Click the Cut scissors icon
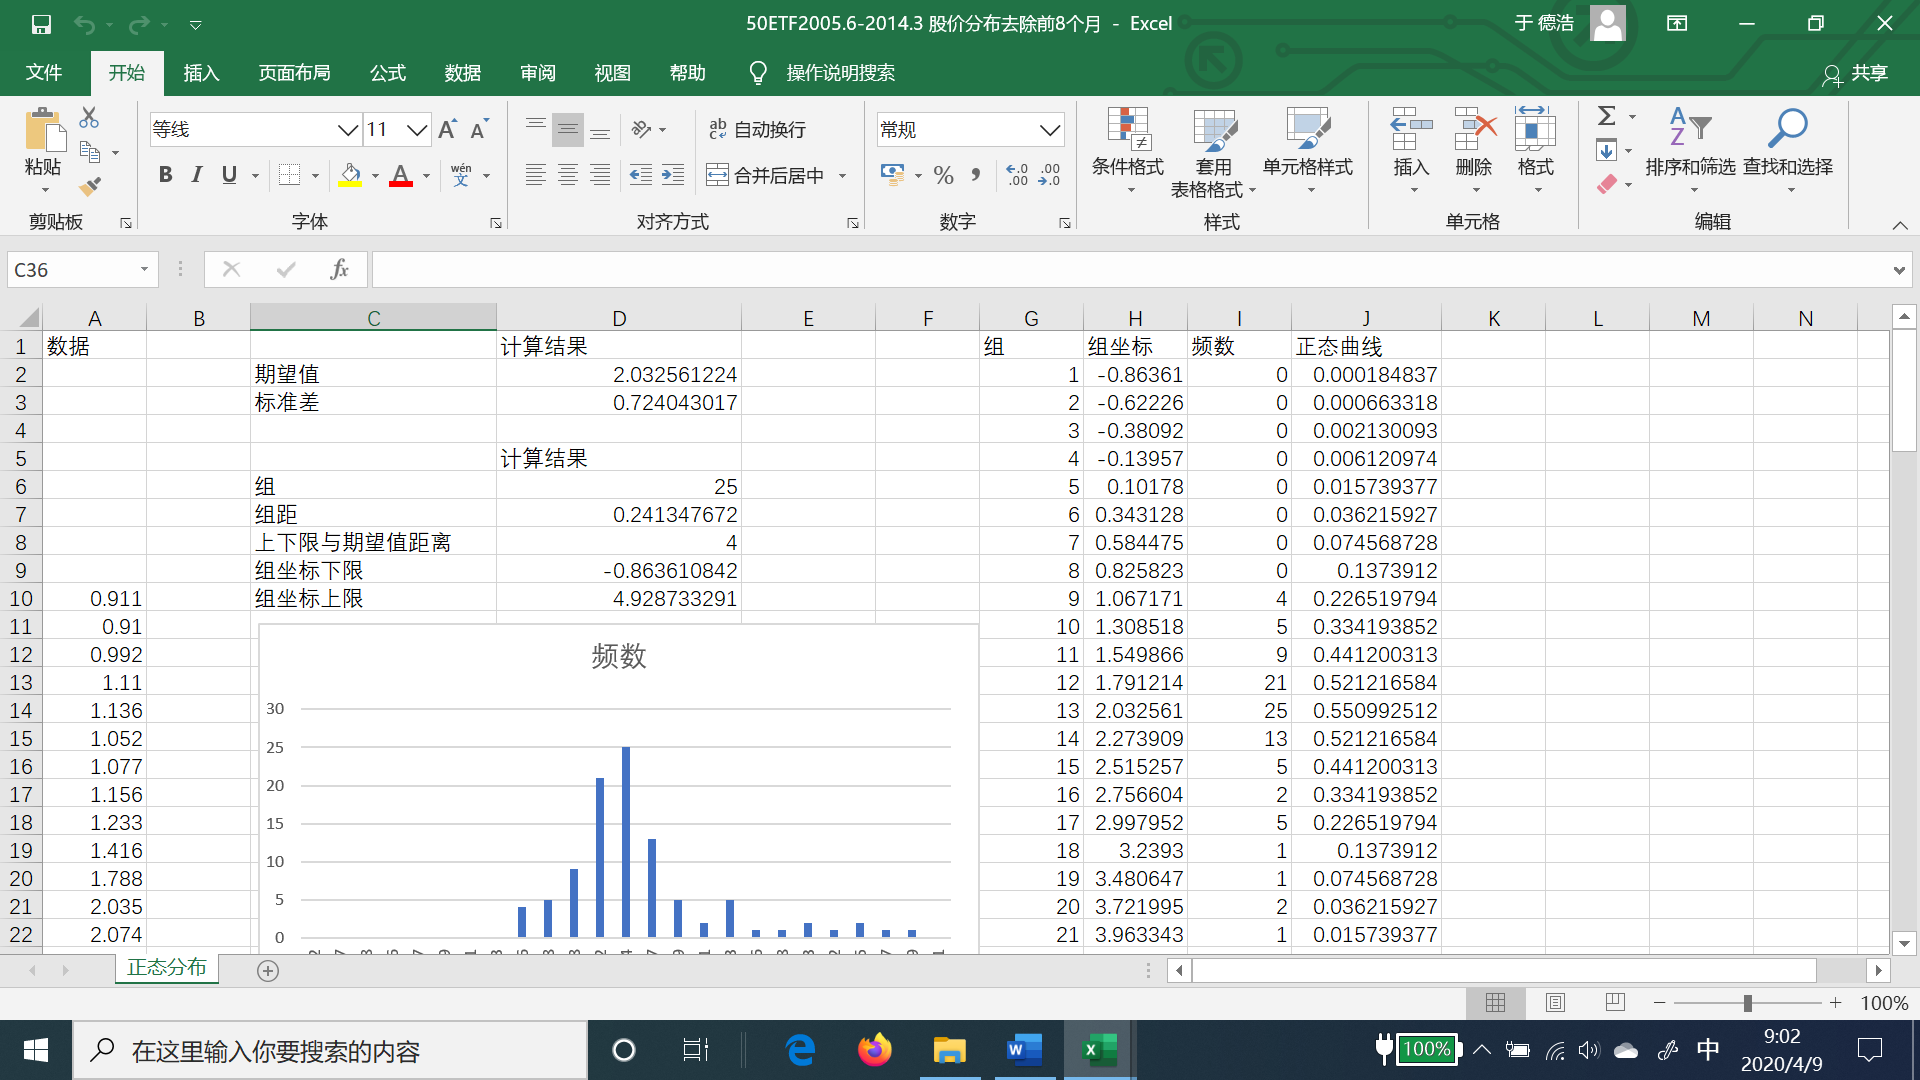 [89, 118]
